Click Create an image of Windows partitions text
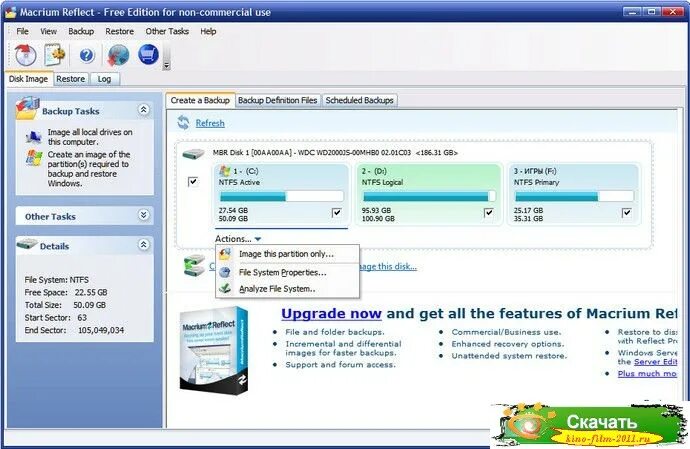Screen dimensions: 690x449 [x=89, y=169]
